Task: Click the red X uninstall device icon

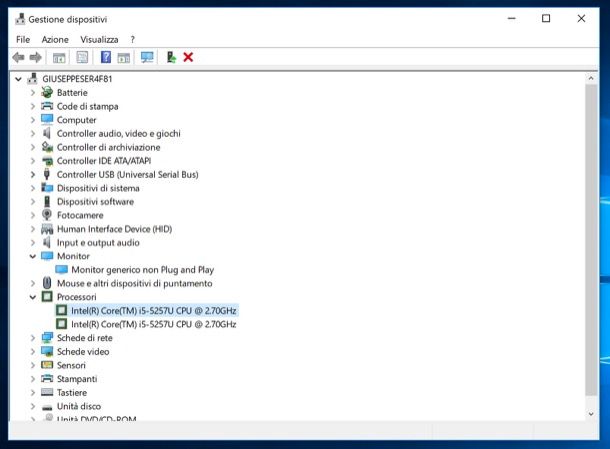Action: (x=188, y=58)
